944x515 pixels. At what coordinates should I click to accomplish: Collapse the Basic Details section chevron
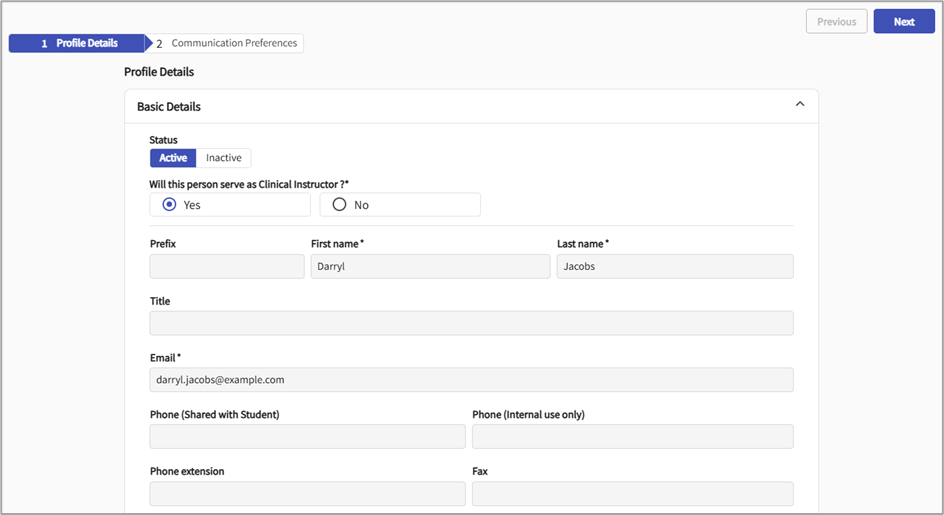(799, 104)
